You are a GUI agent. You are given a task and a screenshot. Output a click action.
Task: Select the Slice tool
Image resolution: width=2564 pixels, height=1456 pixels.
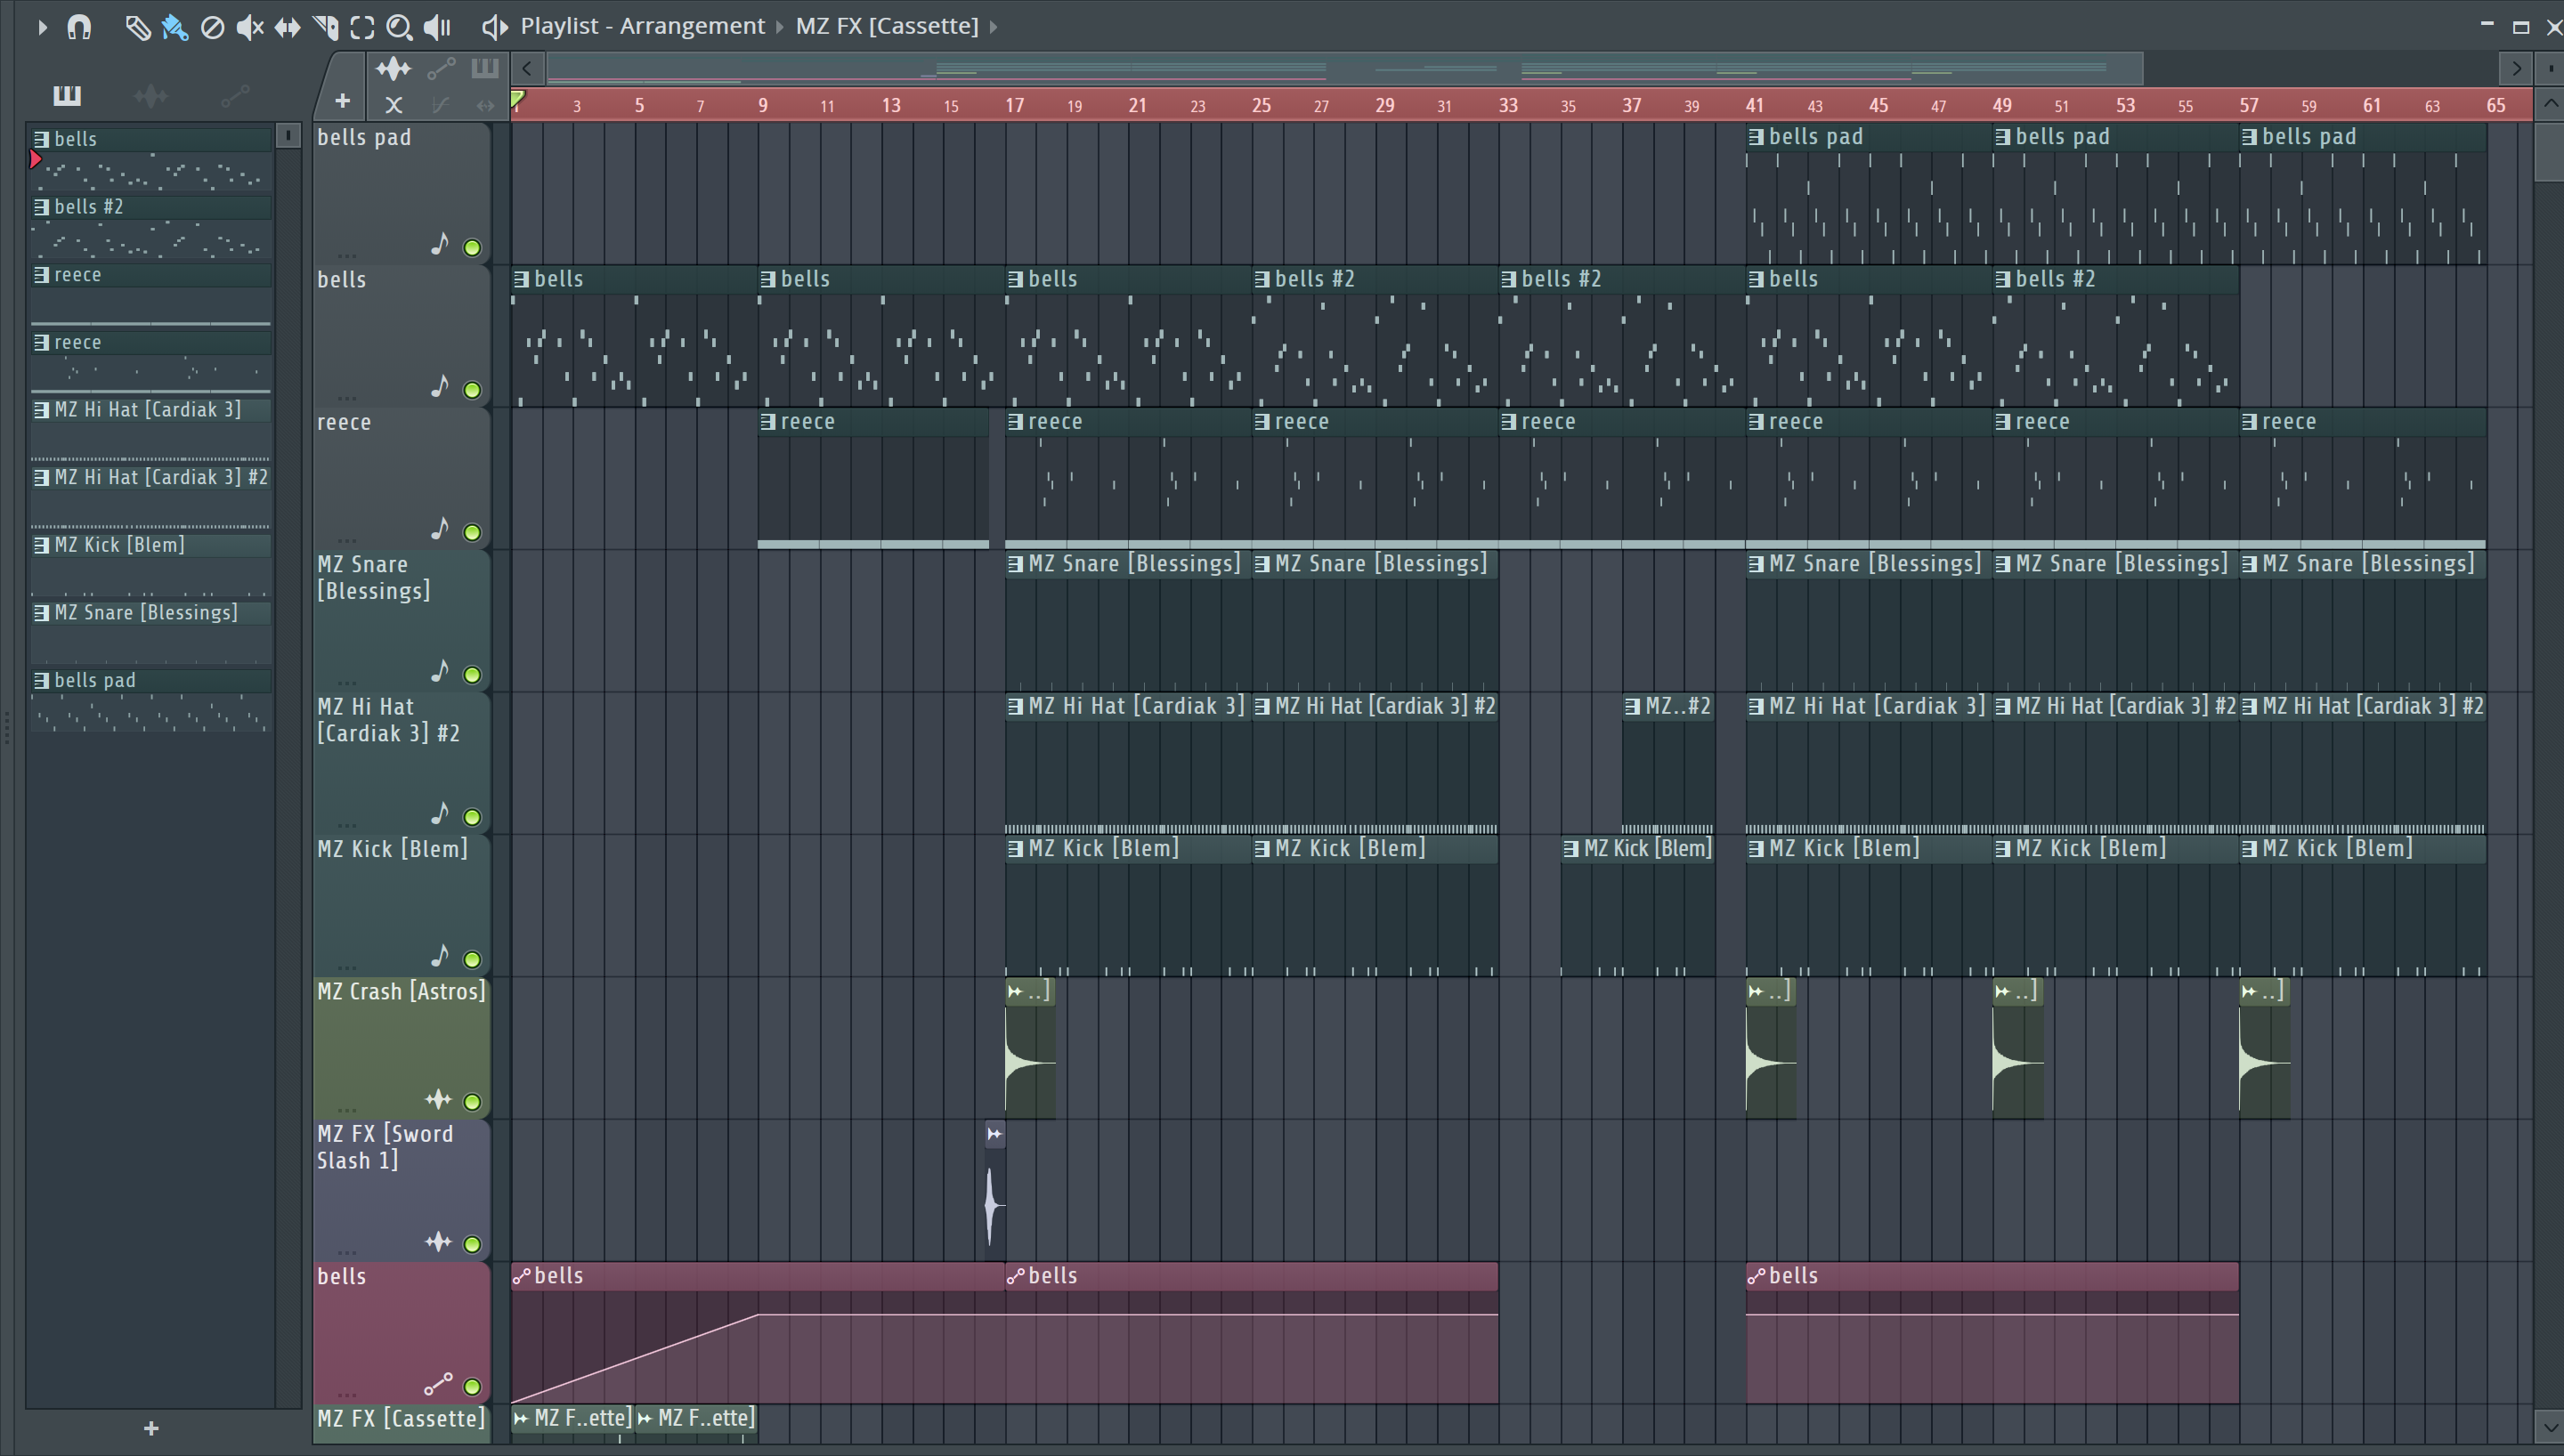[325, 27]
